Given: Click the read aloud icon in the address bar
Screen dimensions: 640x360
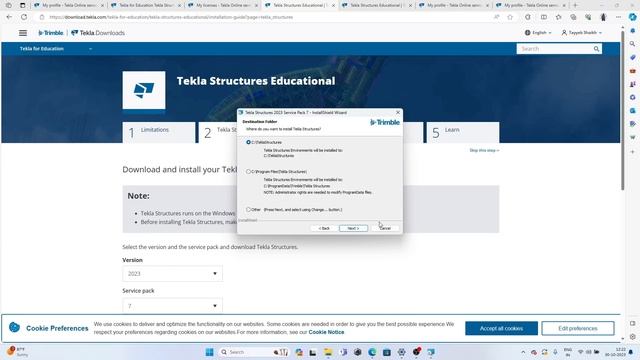Looking at the screenshot, I should [x=496, y=17].
